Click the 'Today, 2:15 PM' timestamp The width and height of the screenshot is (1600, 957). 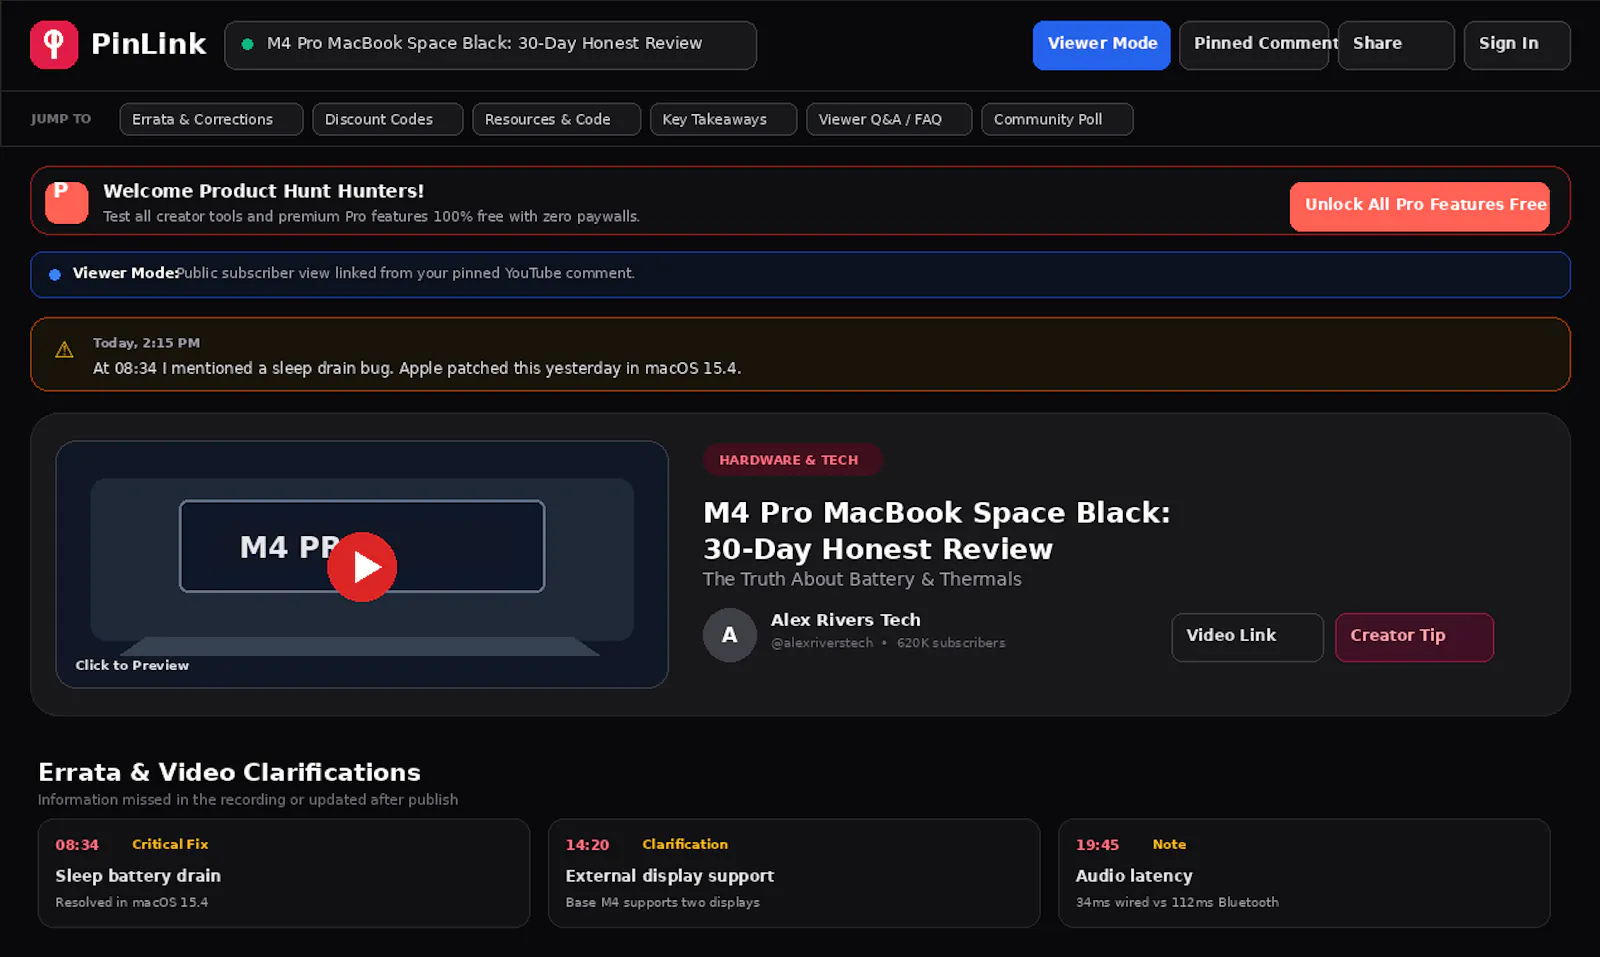click(146, 342)
